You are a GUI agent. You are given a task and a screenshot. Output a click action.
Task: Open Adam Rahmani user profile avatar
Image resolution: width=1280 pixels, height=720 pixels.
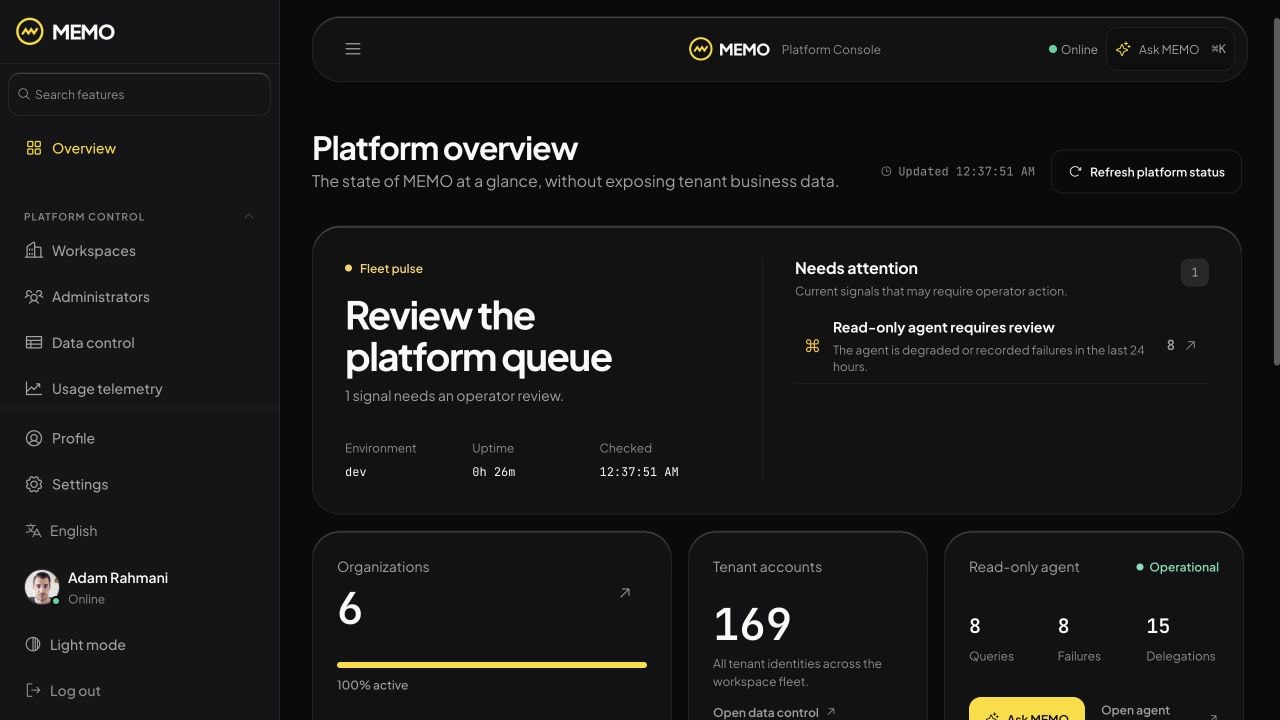click(x=42, y=587)
